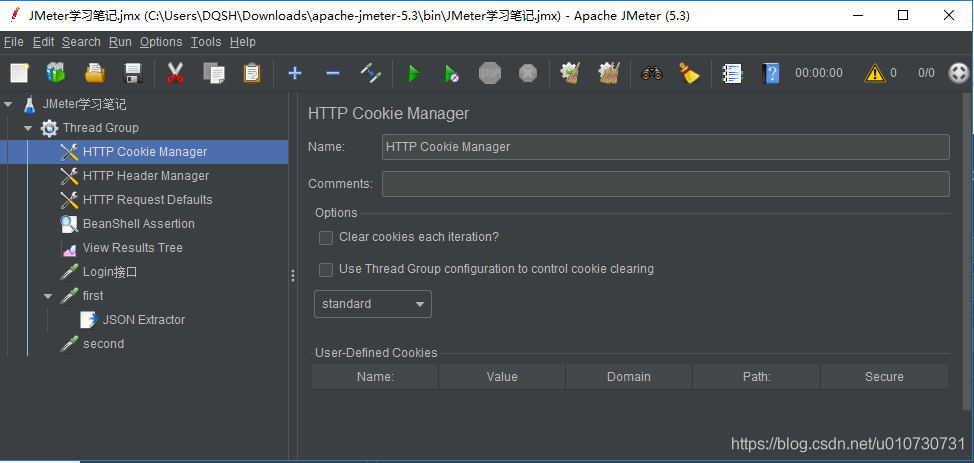974x463 pixels.
Task: Select HTTP Cookie Manager tree node
Action: tap(145, 152)
